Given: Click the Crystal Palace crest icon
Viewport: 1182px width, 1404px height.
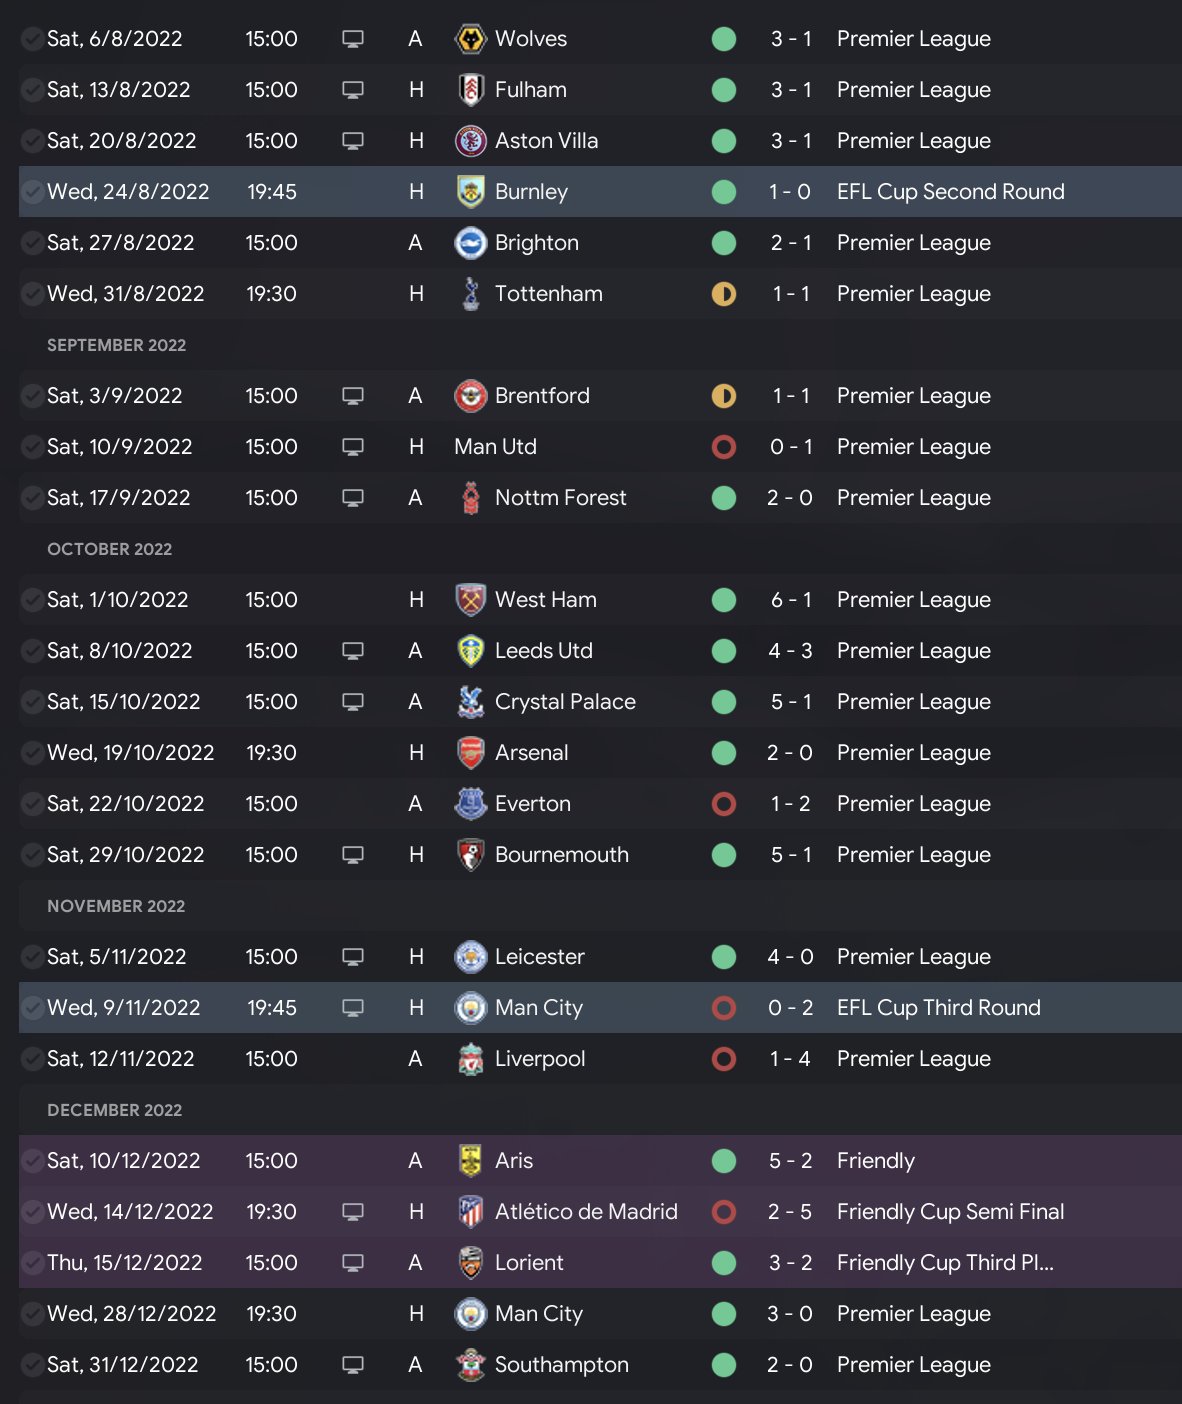Looking at the screenshot, I should pos(470,702).
